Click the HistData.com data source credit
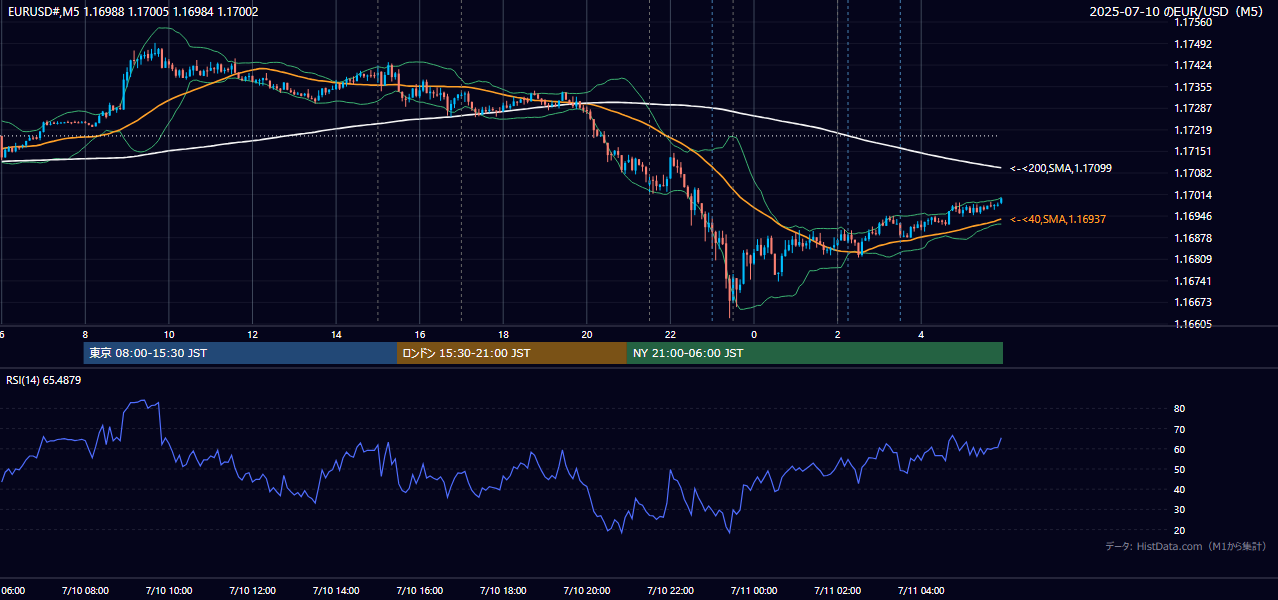This screenshot has height=600, width=1278. pyautogui.click(x=1185, y=546)
